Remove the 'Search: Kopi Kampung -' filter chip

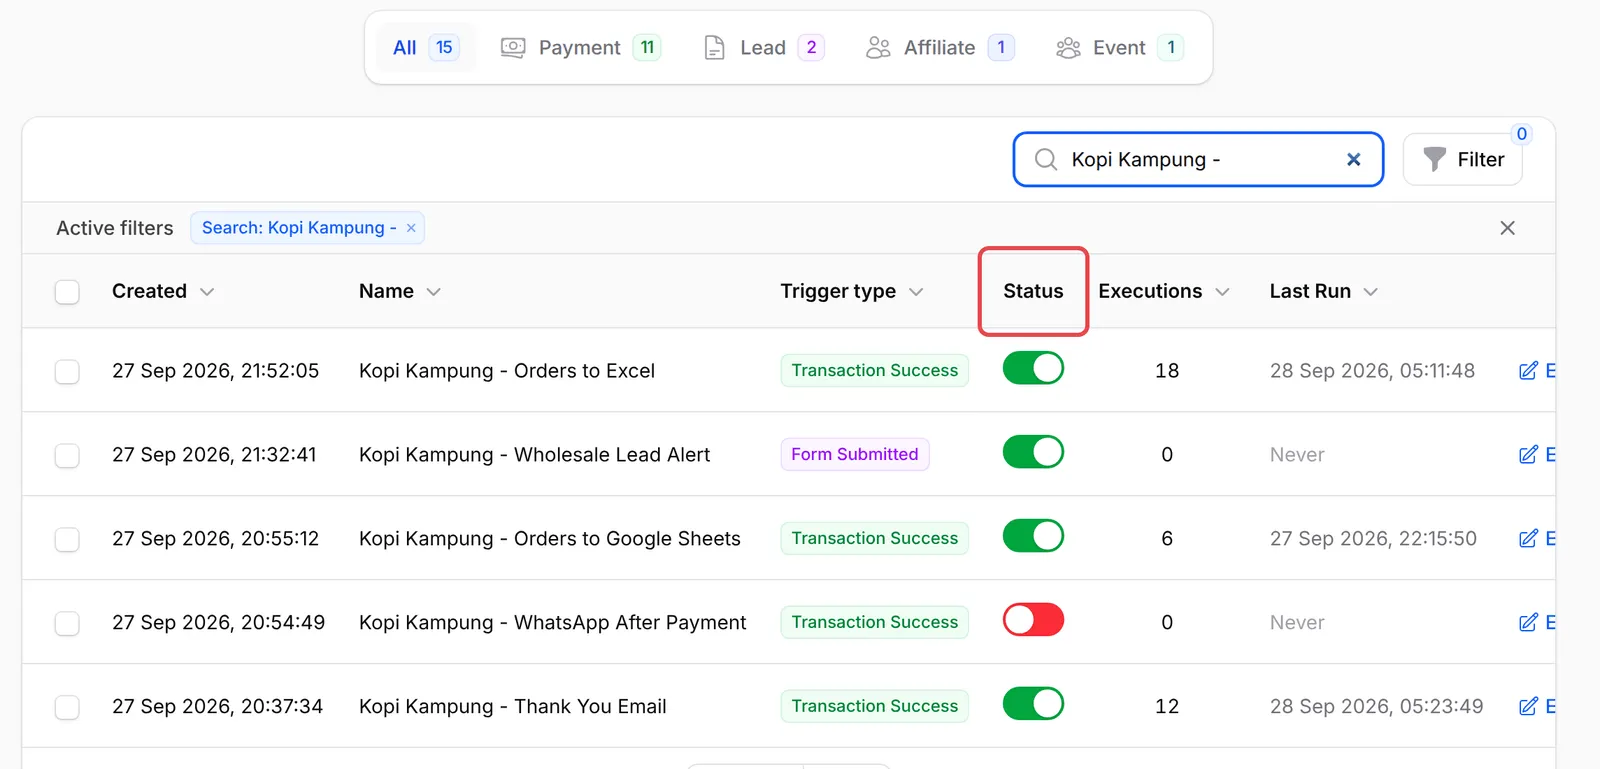click(x=411, y=228)
